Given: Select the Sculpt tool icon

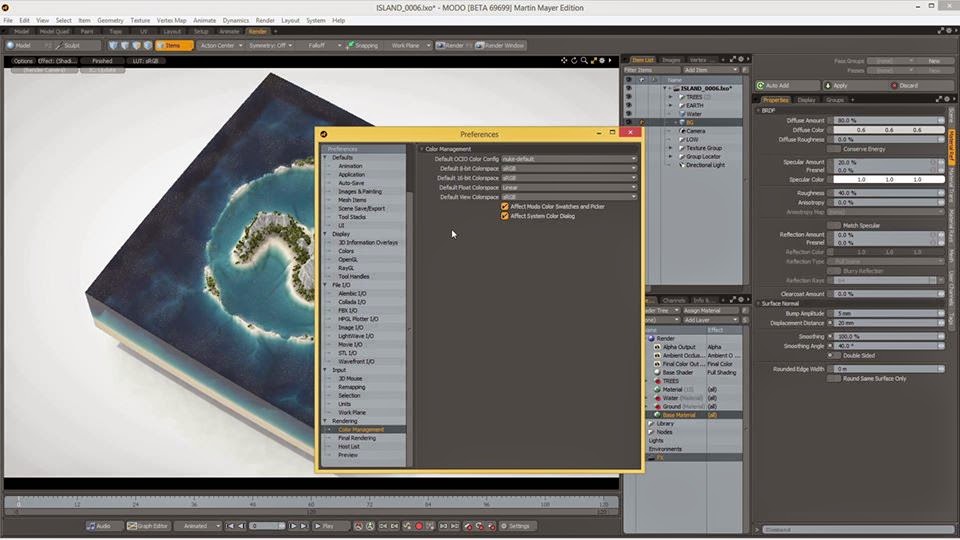Looking at the screenshot, I should tap(59, 45).
